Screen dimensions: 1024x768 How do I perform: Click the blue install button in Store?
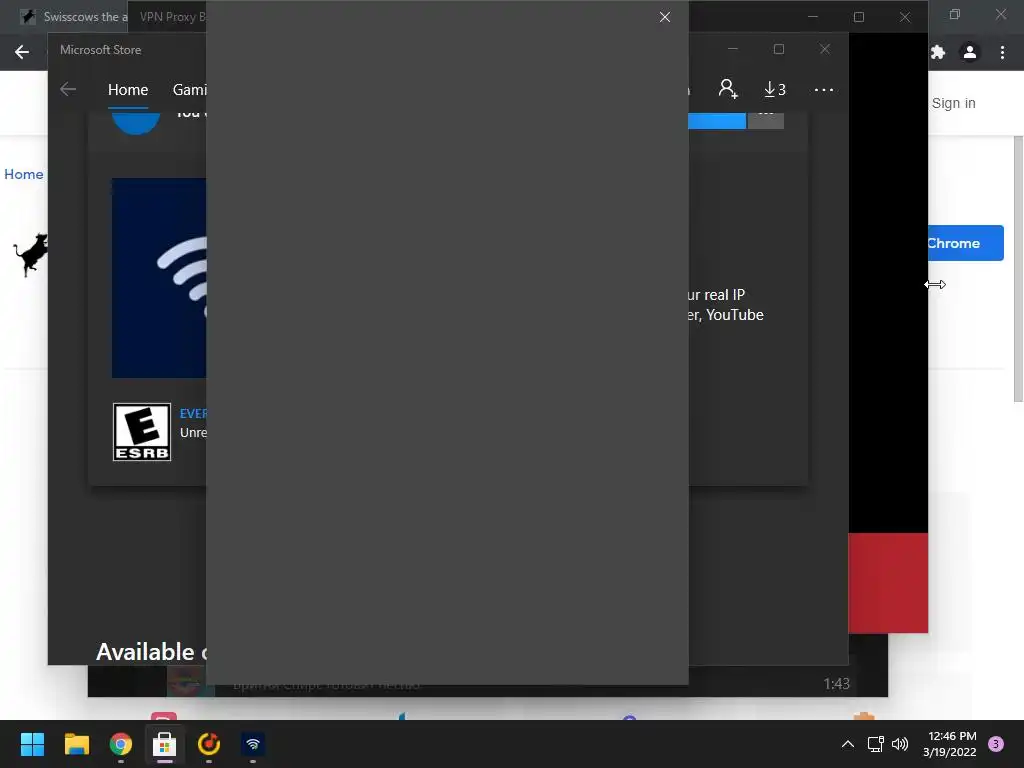(717, 121)
